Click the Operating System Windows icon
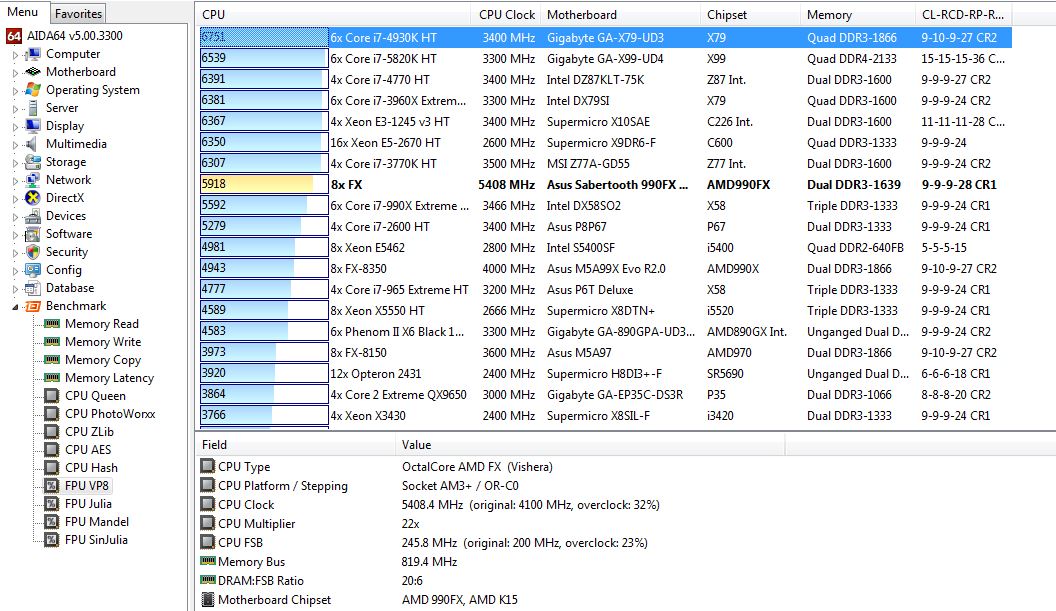Screen dimensions: 1056x611 (x=32, y=90)
